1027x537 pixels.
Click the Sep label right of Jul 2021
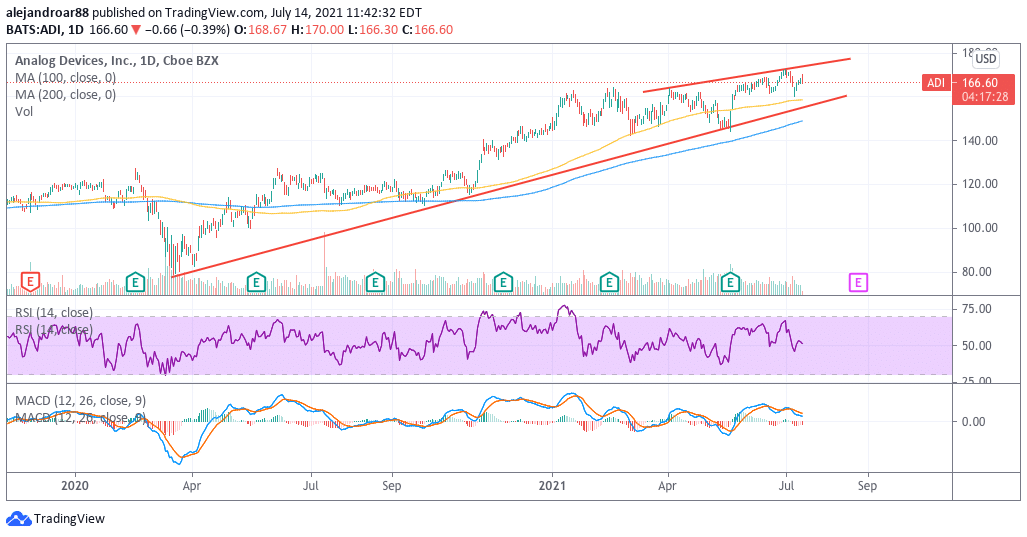tap(867, 486)
